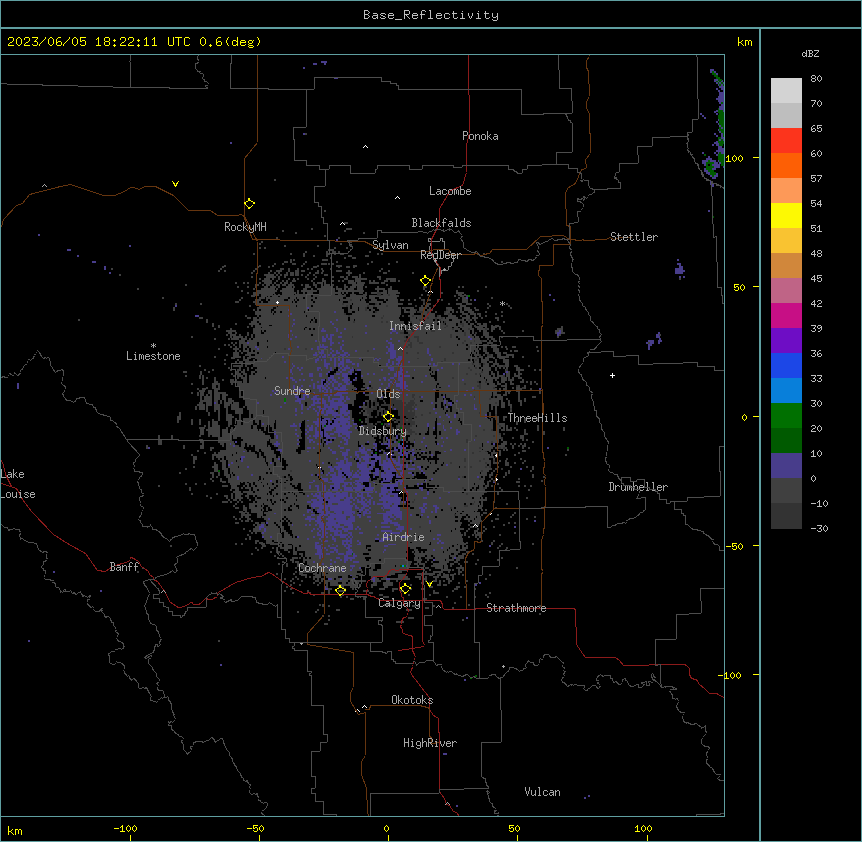This screenshot has height=842, width=862.
Task: Click the Cochrane label
Action: pos(322,568)
